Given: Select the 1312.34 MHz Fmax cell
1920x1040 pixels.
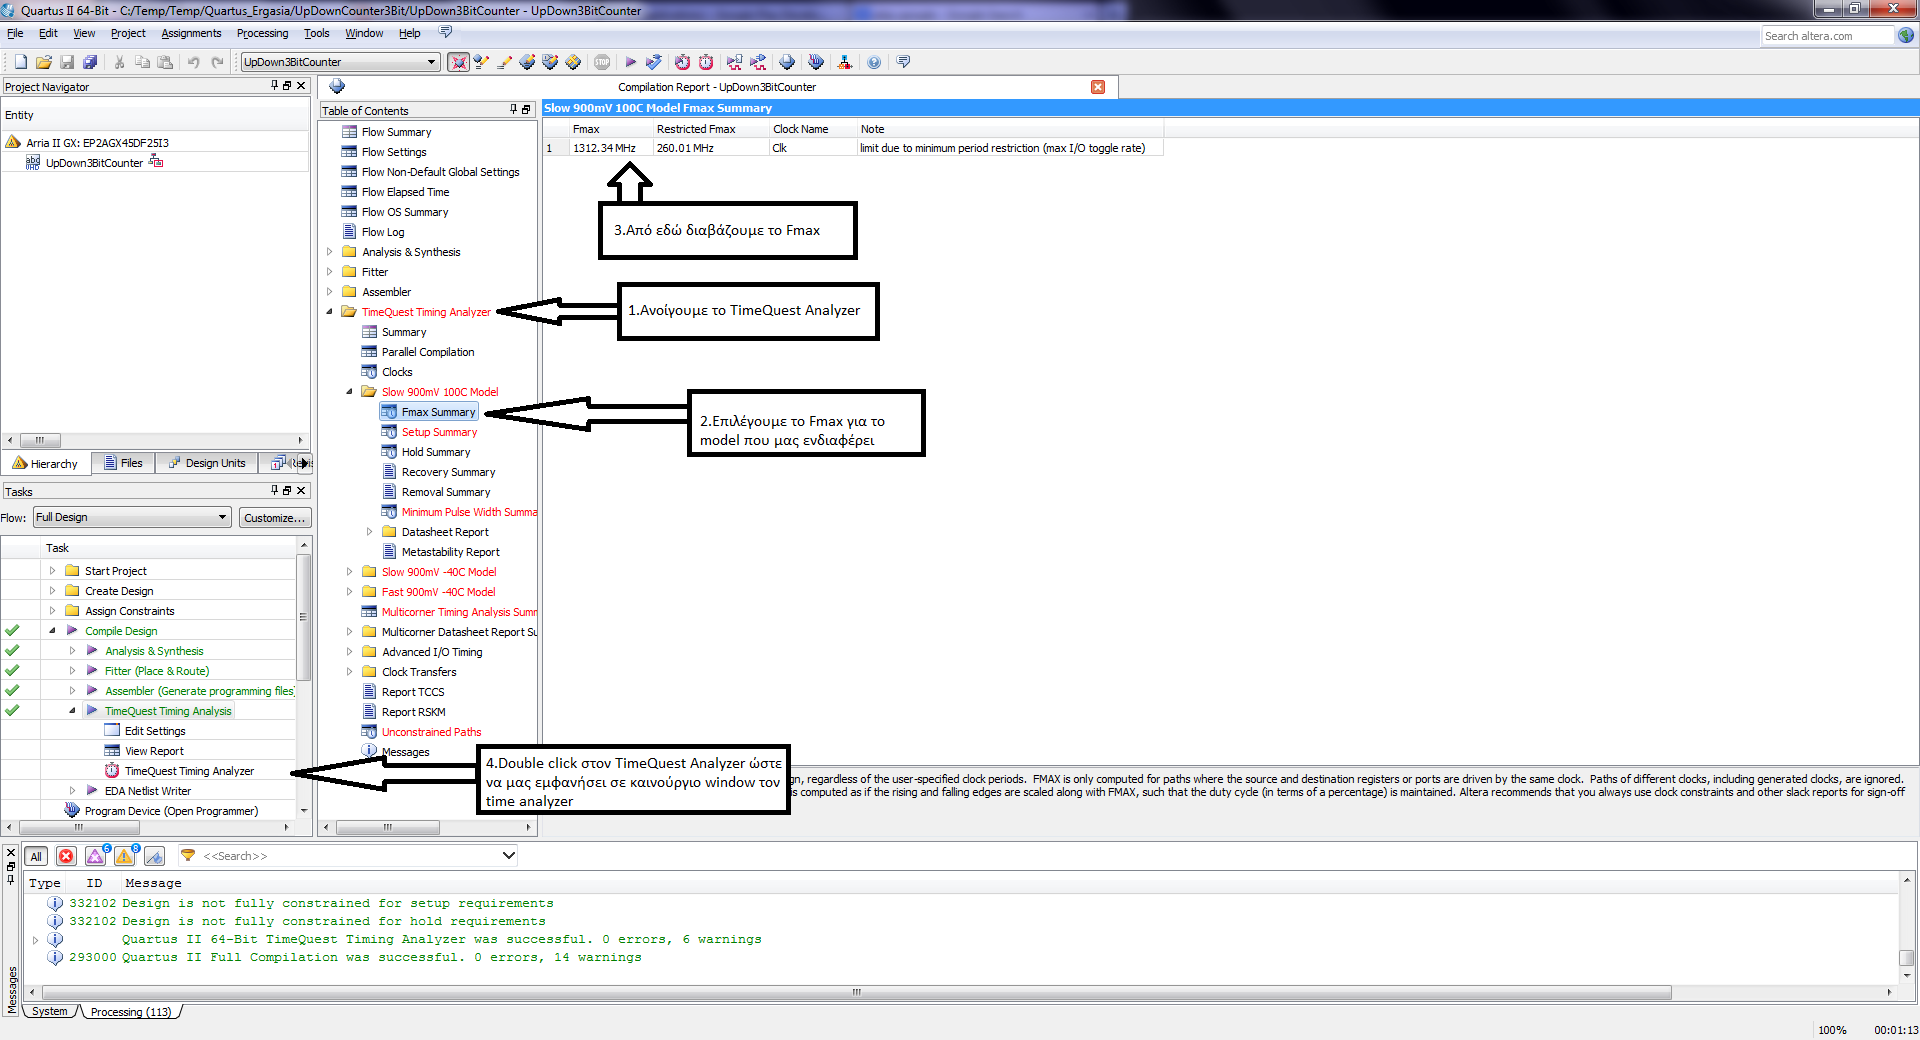Looking at the screenshot, I should [611, 148].
